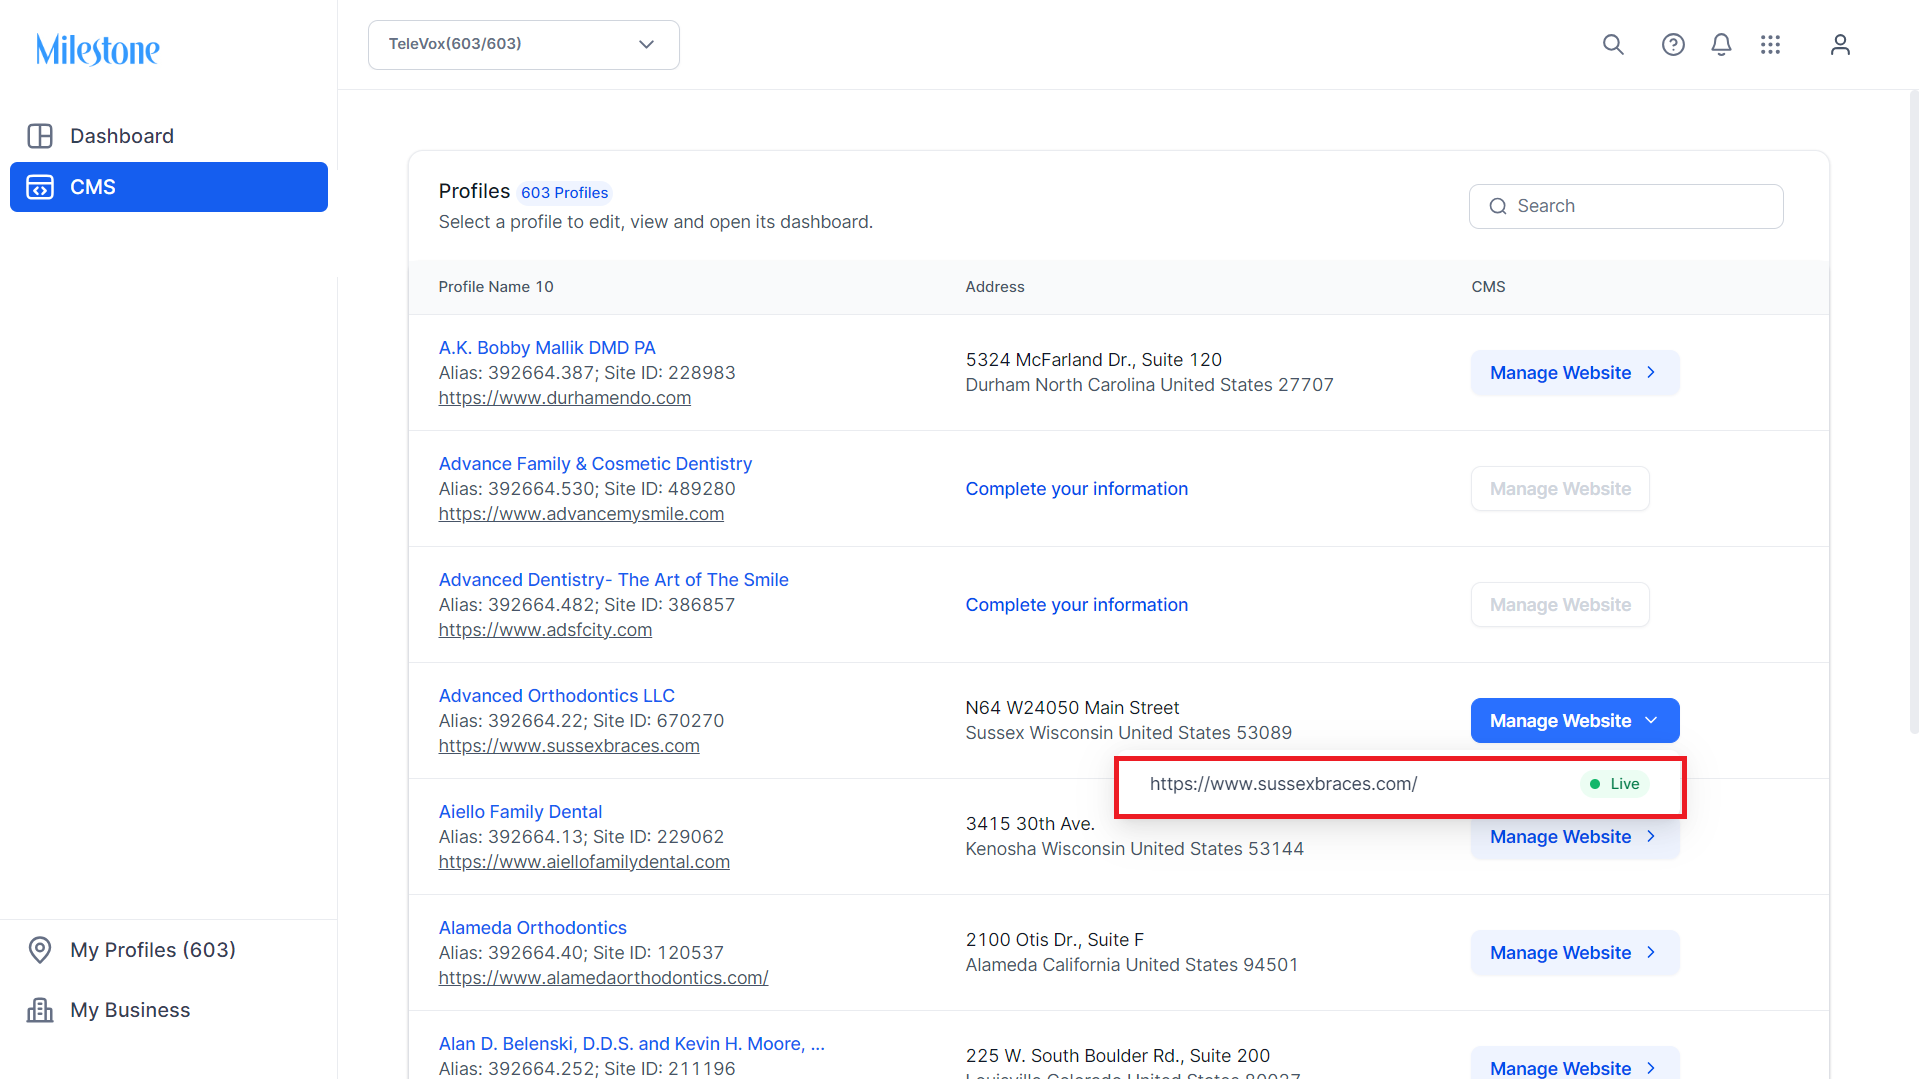Open Advanced Dentistry- The Art of The Smile profile

[614, 580]
